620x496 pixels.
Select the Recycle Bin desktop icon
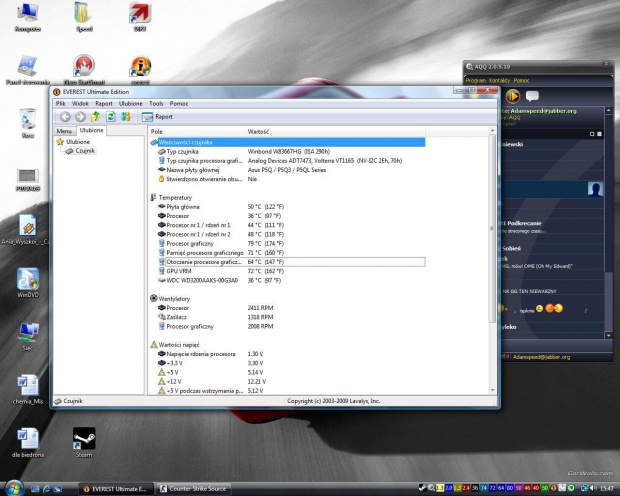(28, 123)
